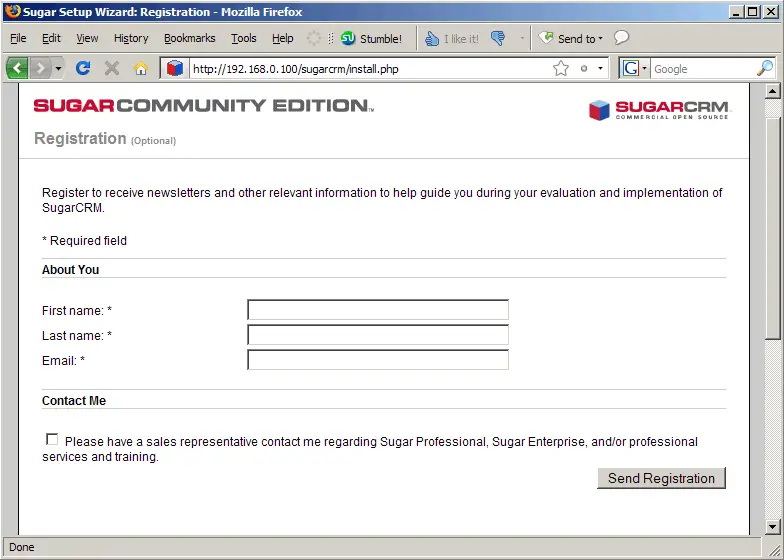Open the Send to toolbar menu
The image size is (784, 560).
click(x=570, y=38)
